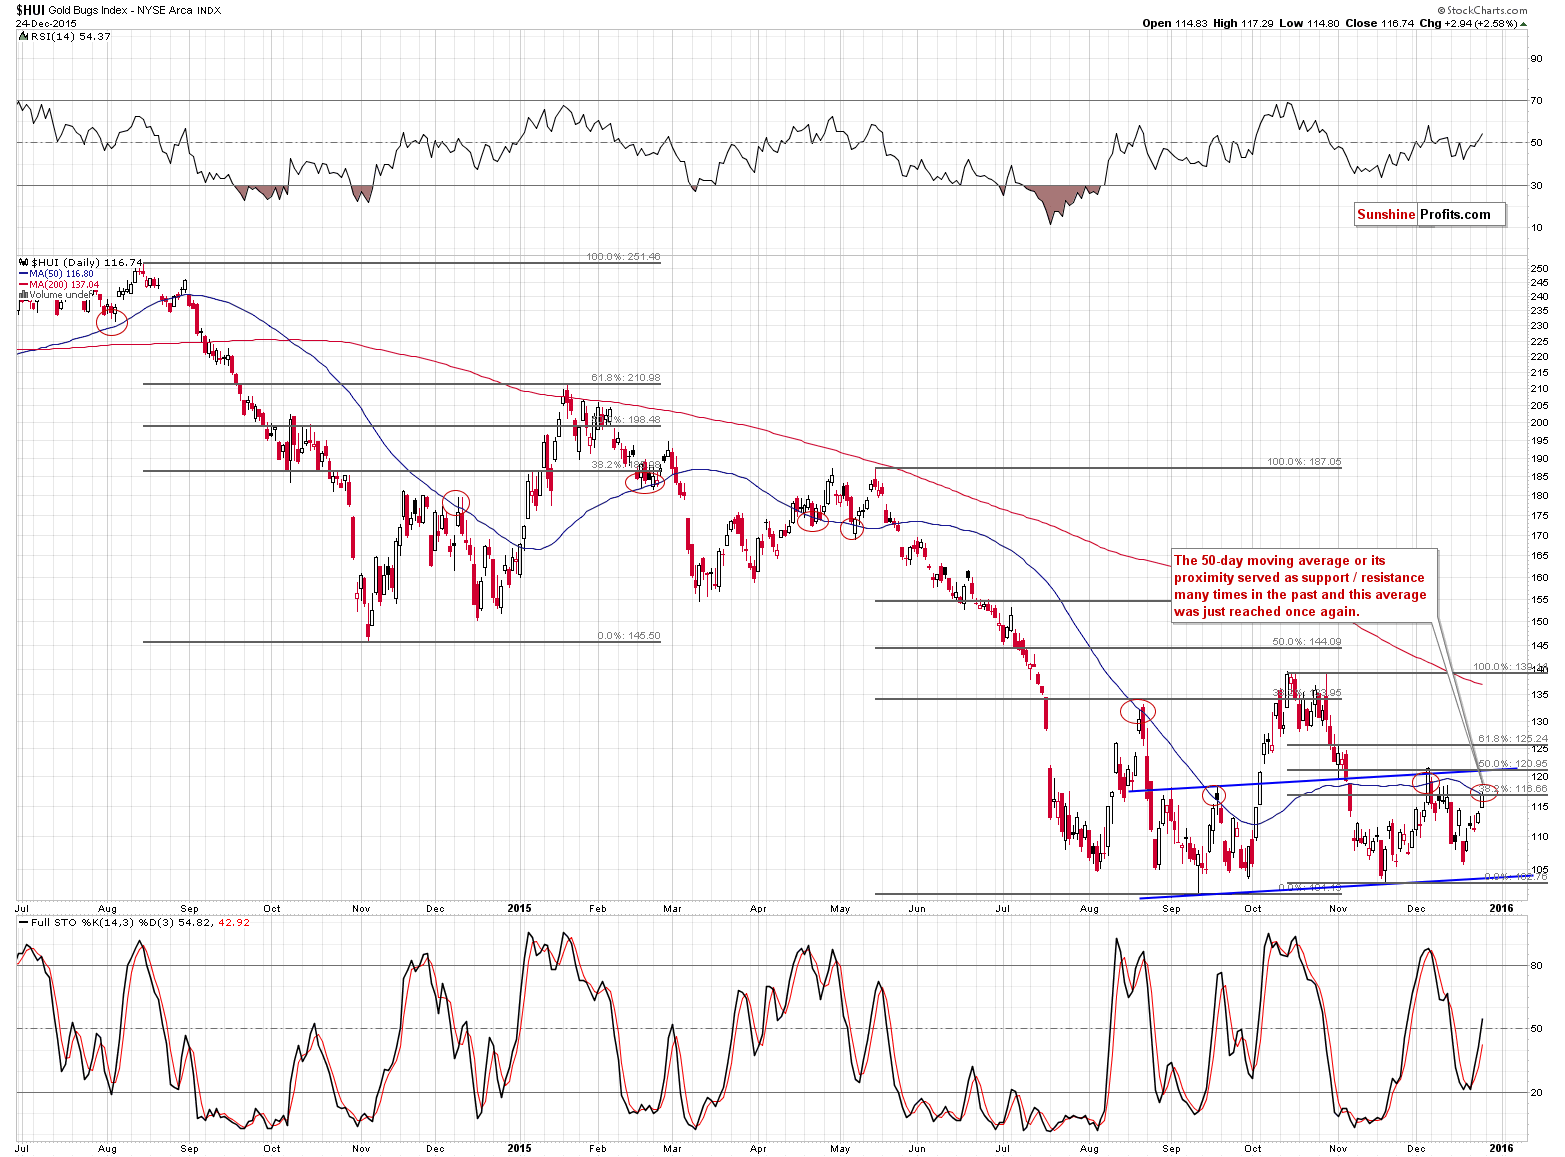Select the 61.8%: 210.98 Fibonacci label
Screen dimensions: 1565x1157
pos(626,378)
